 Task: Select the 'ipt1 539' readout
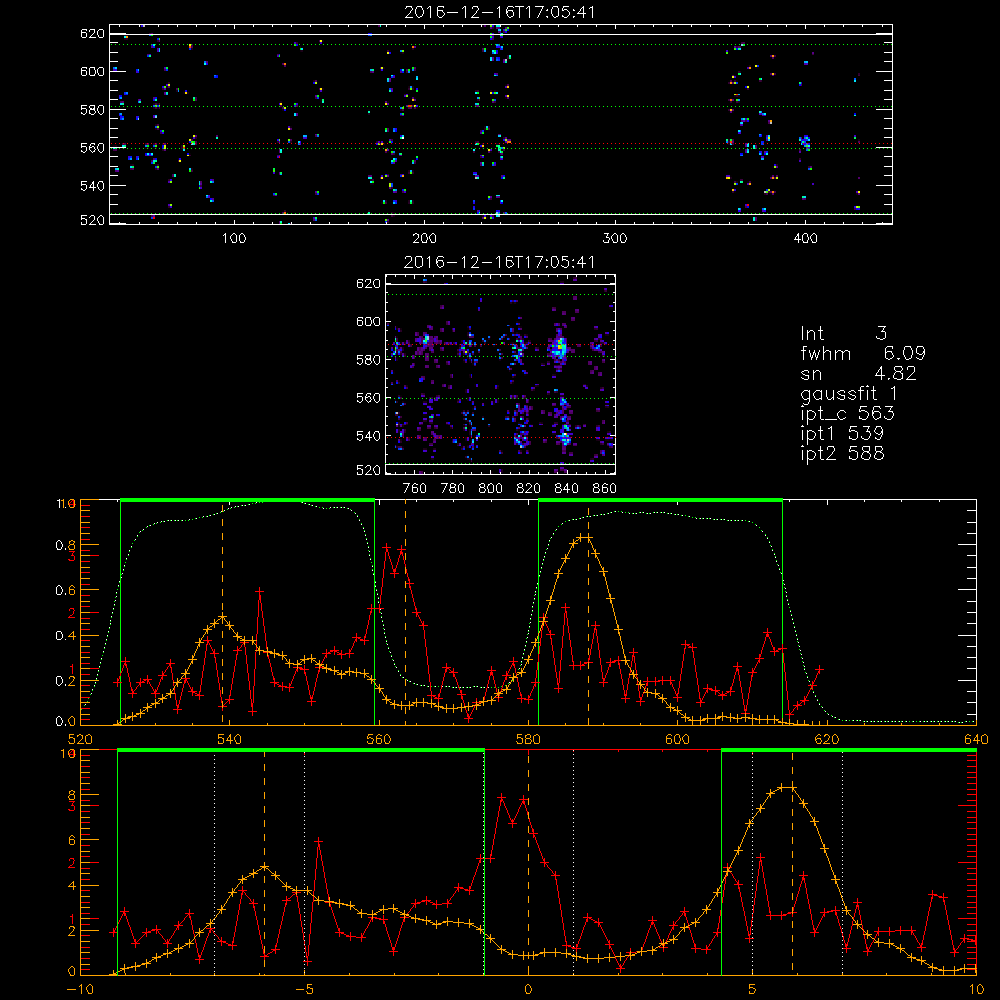coord(842,434)
